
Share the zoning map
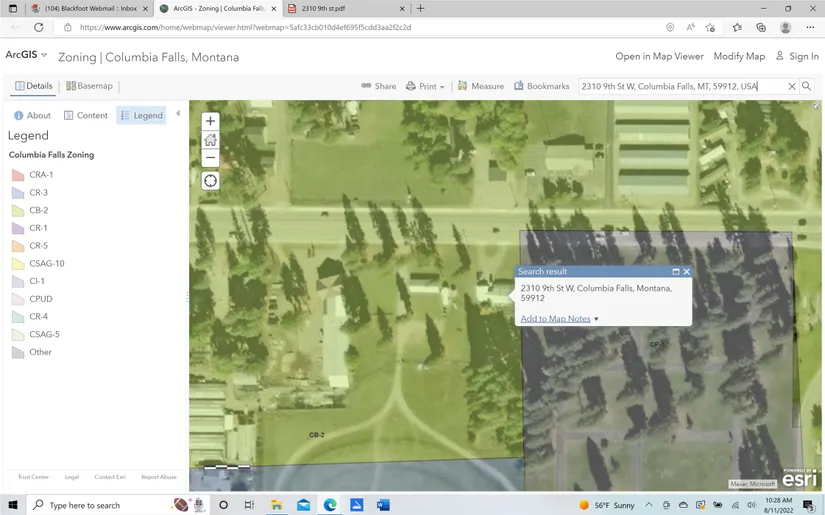pyautogui.click(x=379, y=87)
